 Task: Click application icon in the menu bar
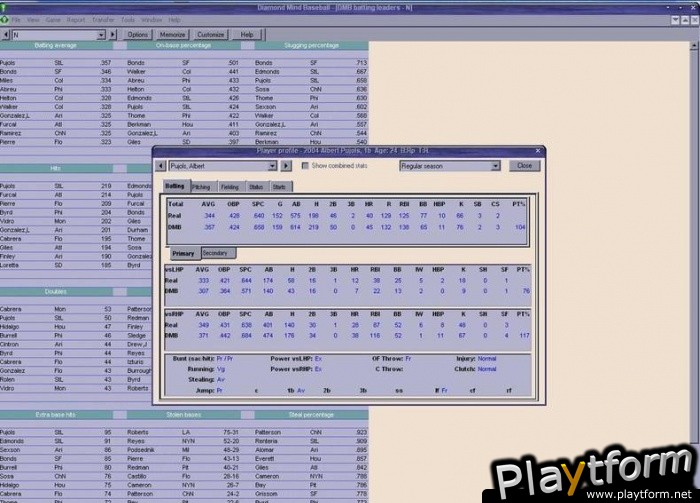pyautogui.click(x=4, y=20)
